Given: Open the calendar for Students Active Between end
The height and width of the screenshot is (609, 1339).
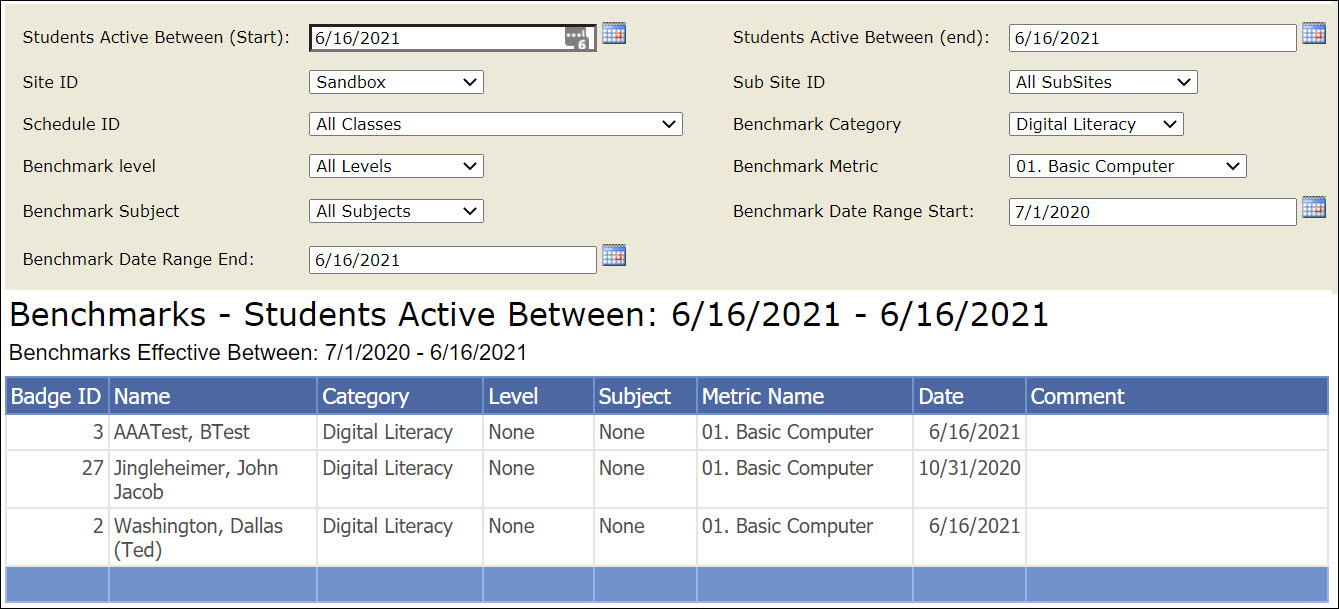Looking at the screenshot, I should pyautogui.click(x=1313, y=33).
